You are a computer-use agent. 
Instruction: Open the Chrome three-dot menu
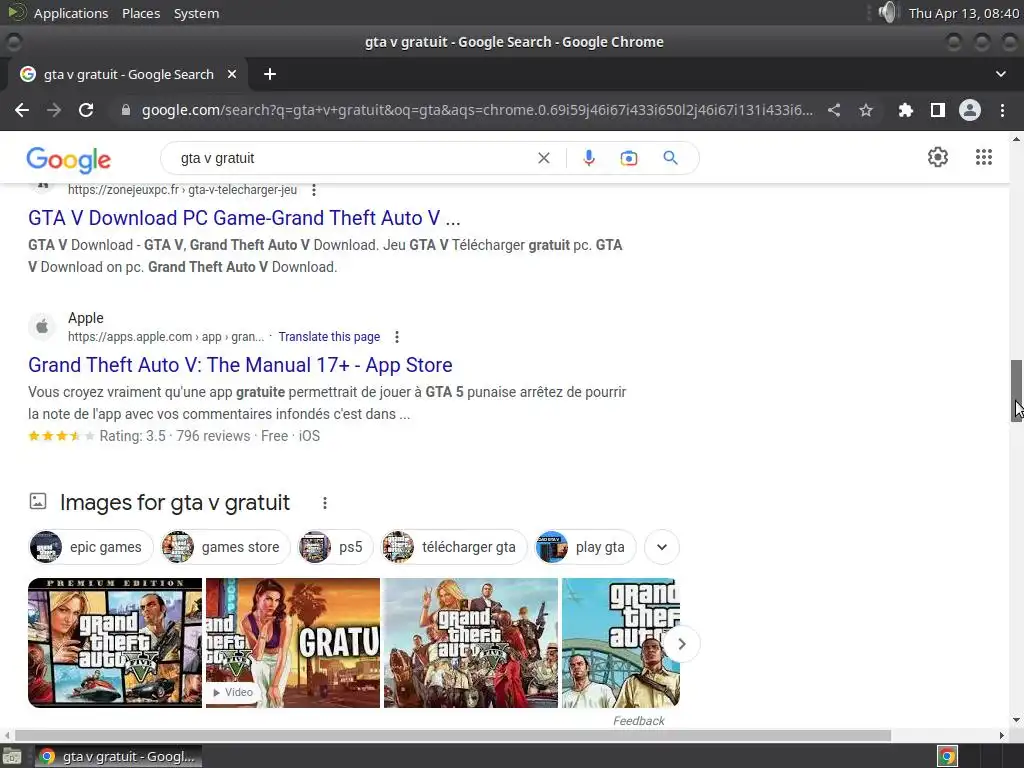(x=1002, y=110)
